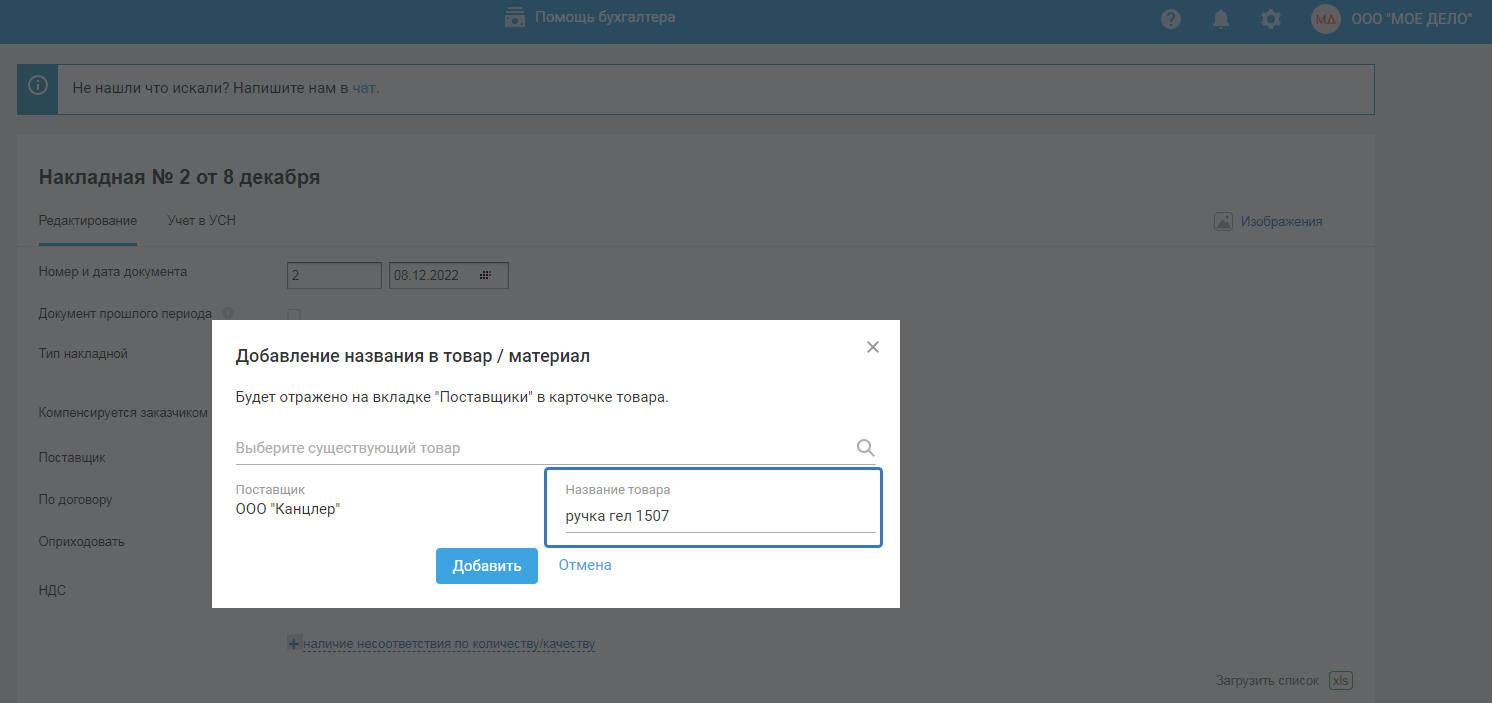Click supplier name ООО "Канцлер"
Image resolution: width=1492 pixels, height=703 pixels.
288,509
